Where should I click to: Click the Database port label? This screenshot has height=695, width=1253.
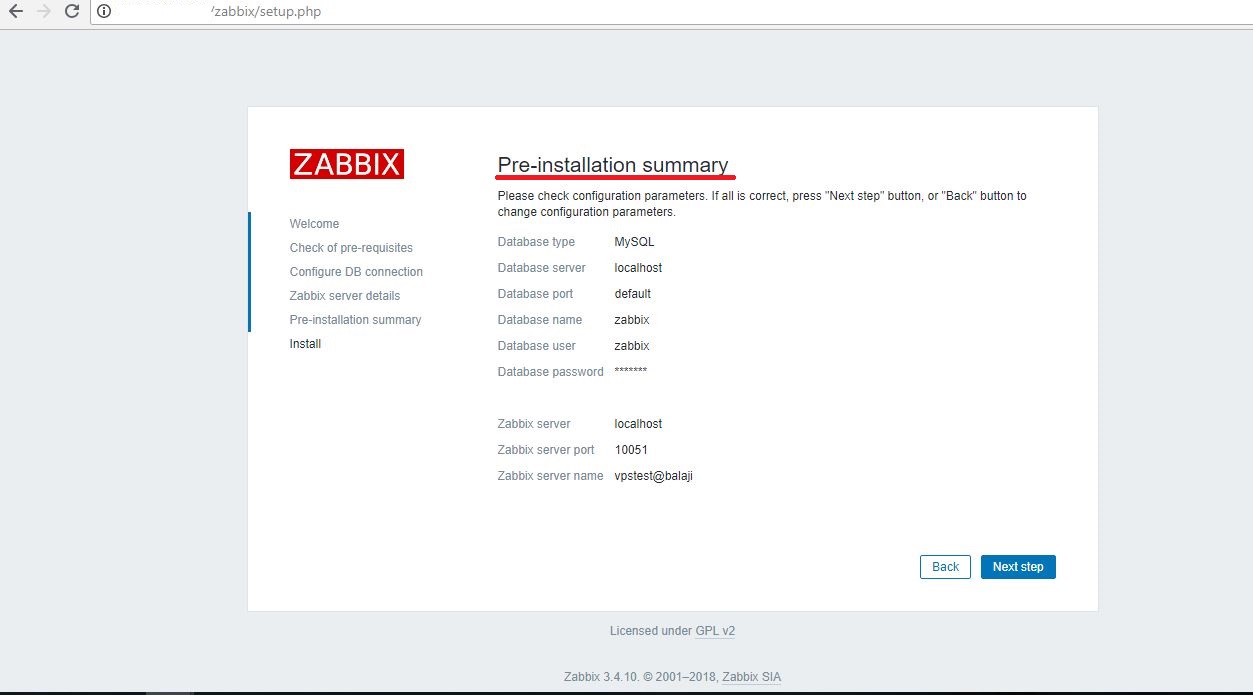pos(535,294)
